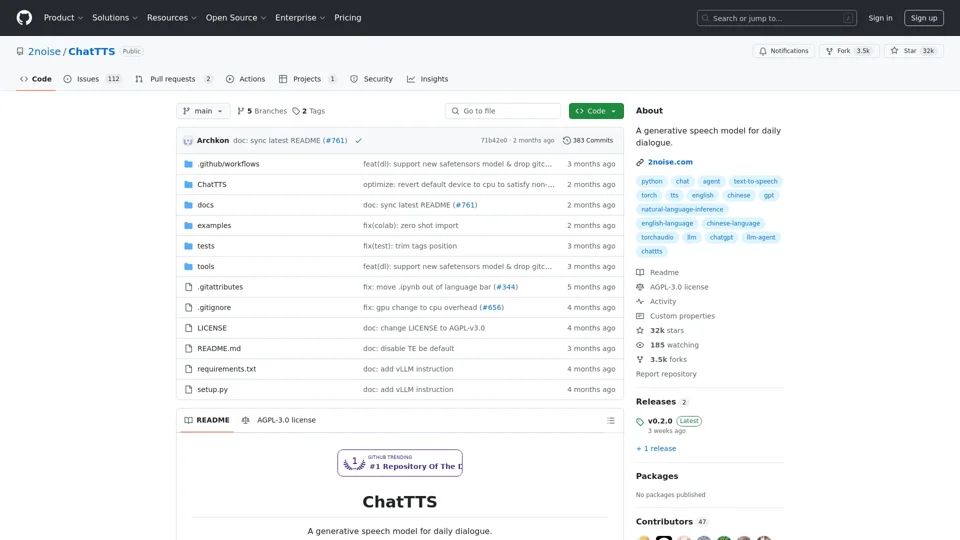Click the Go to file input
960x540 pixels.
pos(503,111)
